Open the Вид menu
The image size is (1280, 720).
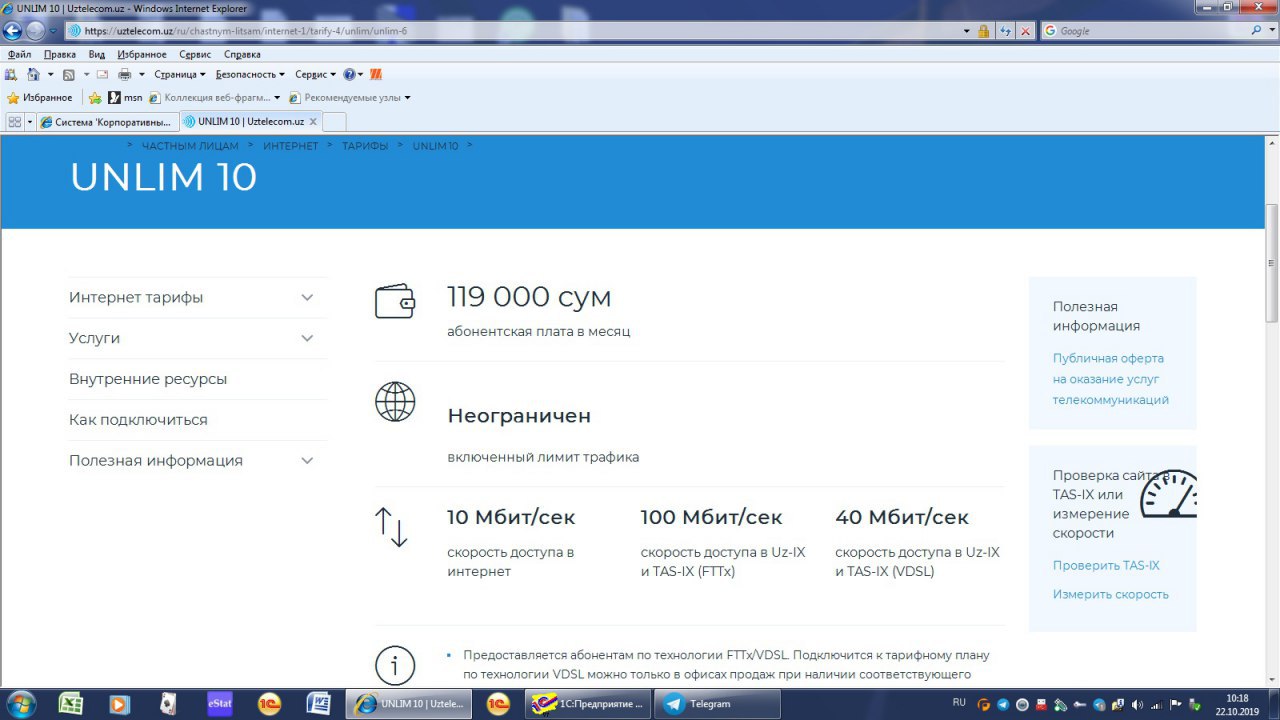pyautogui.click(x=97, y=54)
